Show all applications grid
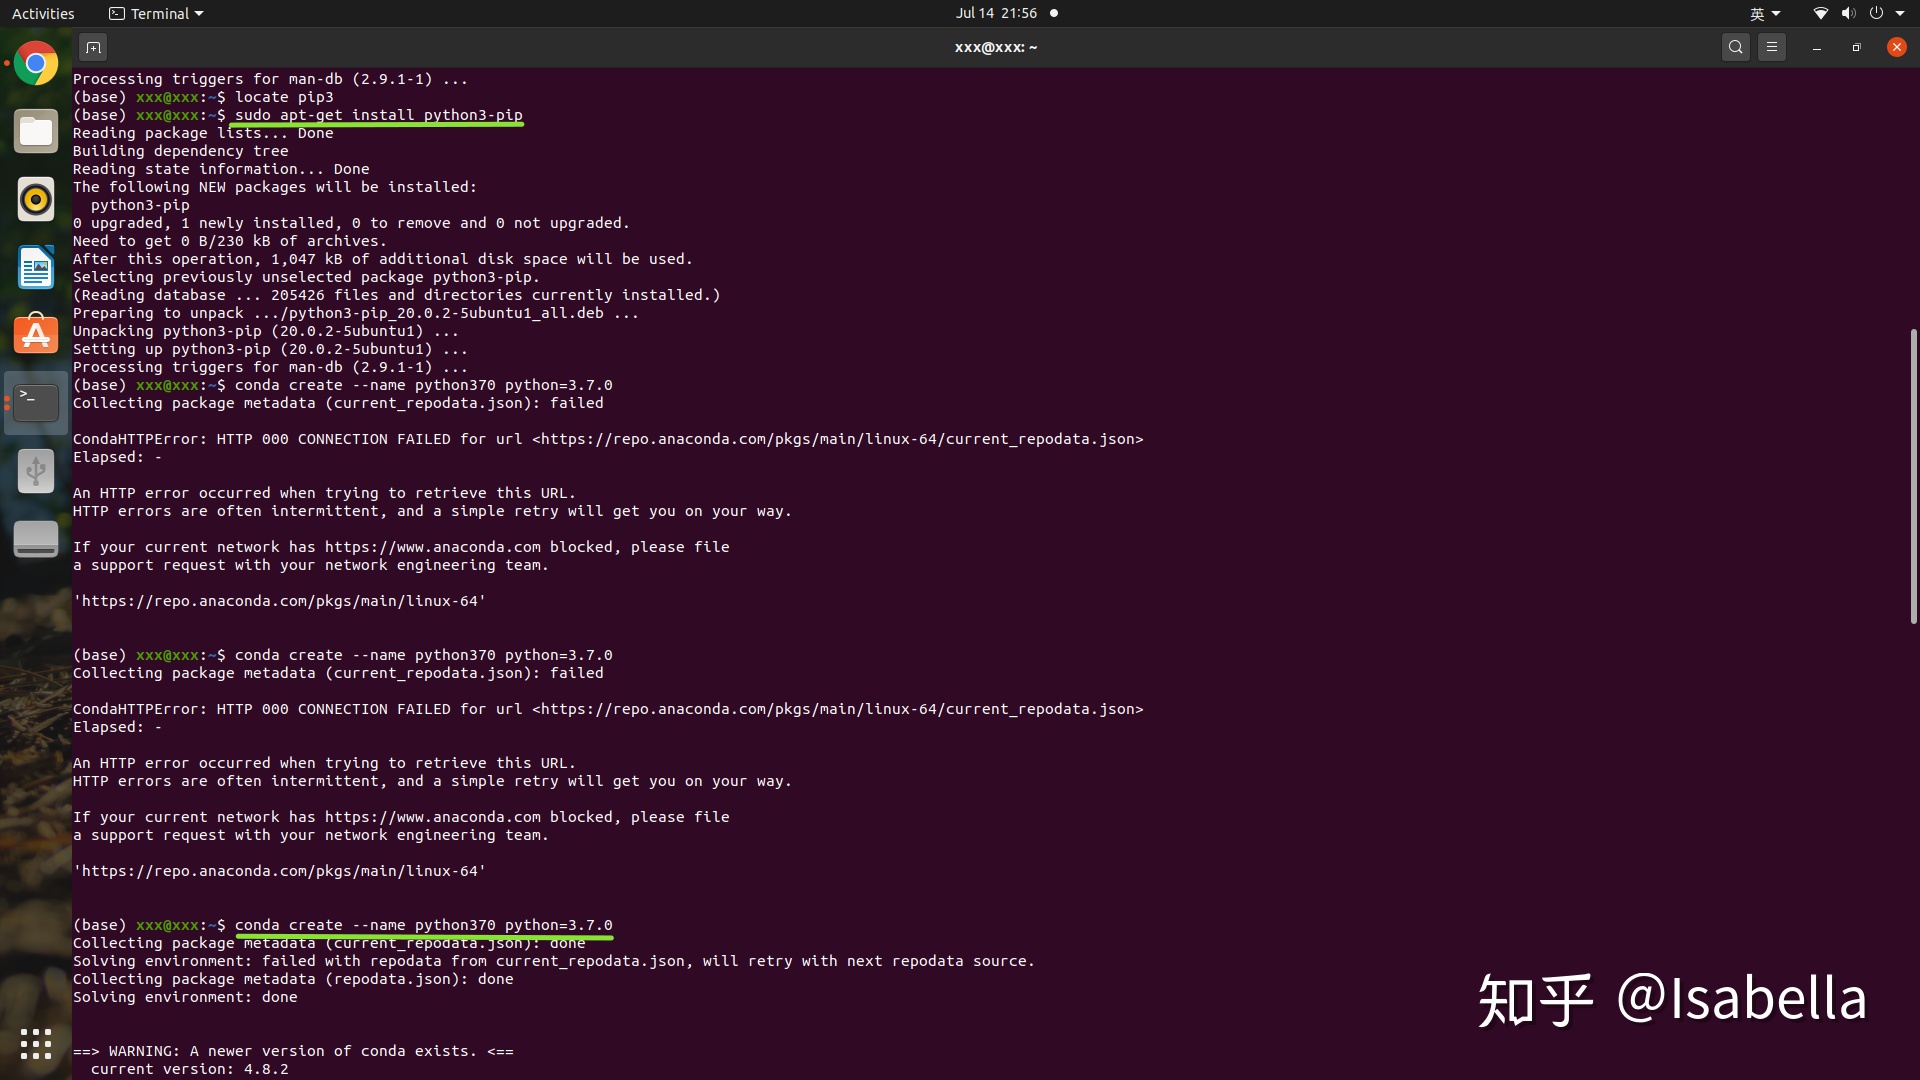The width and height of the screenshot is (1920, 1080). pos(36,1044)
